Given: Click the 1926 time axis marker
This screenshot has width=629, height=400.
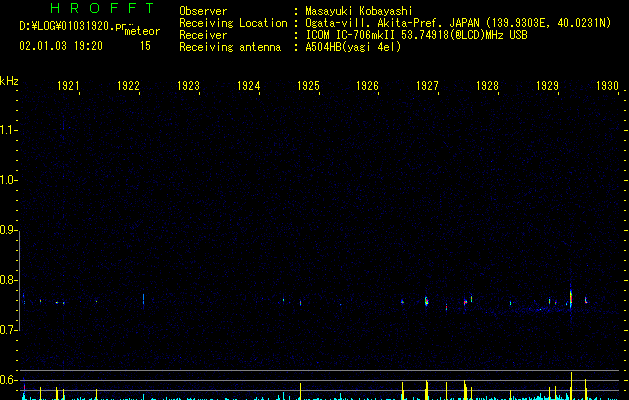Looking at the screenshot, I should coord(367,86).
